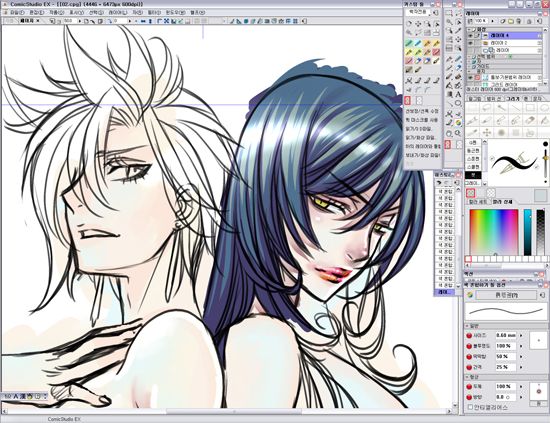Click the speaker-shaped icon at toolbar end
550x423 pixels.
click(x=304, y=21)
